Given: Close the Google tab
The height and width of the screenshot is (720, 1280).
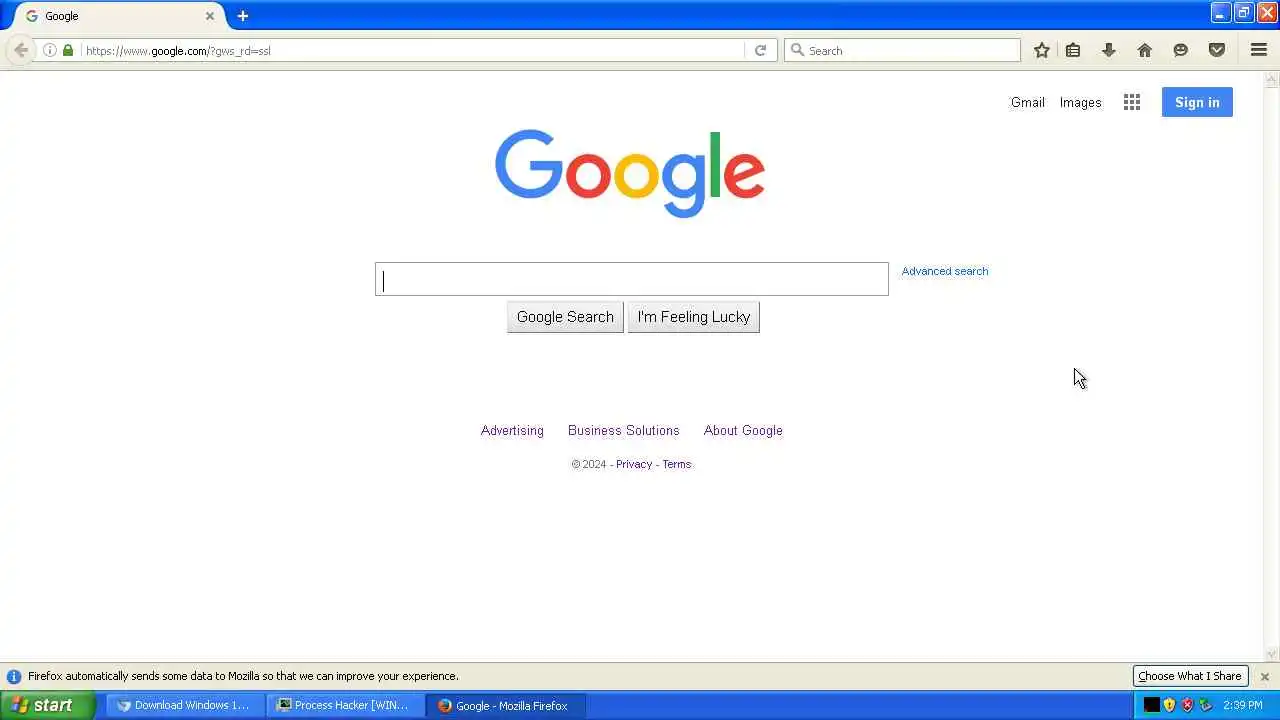Looking at the screenshot, I should pyautogui.click(x=210, y=16).
